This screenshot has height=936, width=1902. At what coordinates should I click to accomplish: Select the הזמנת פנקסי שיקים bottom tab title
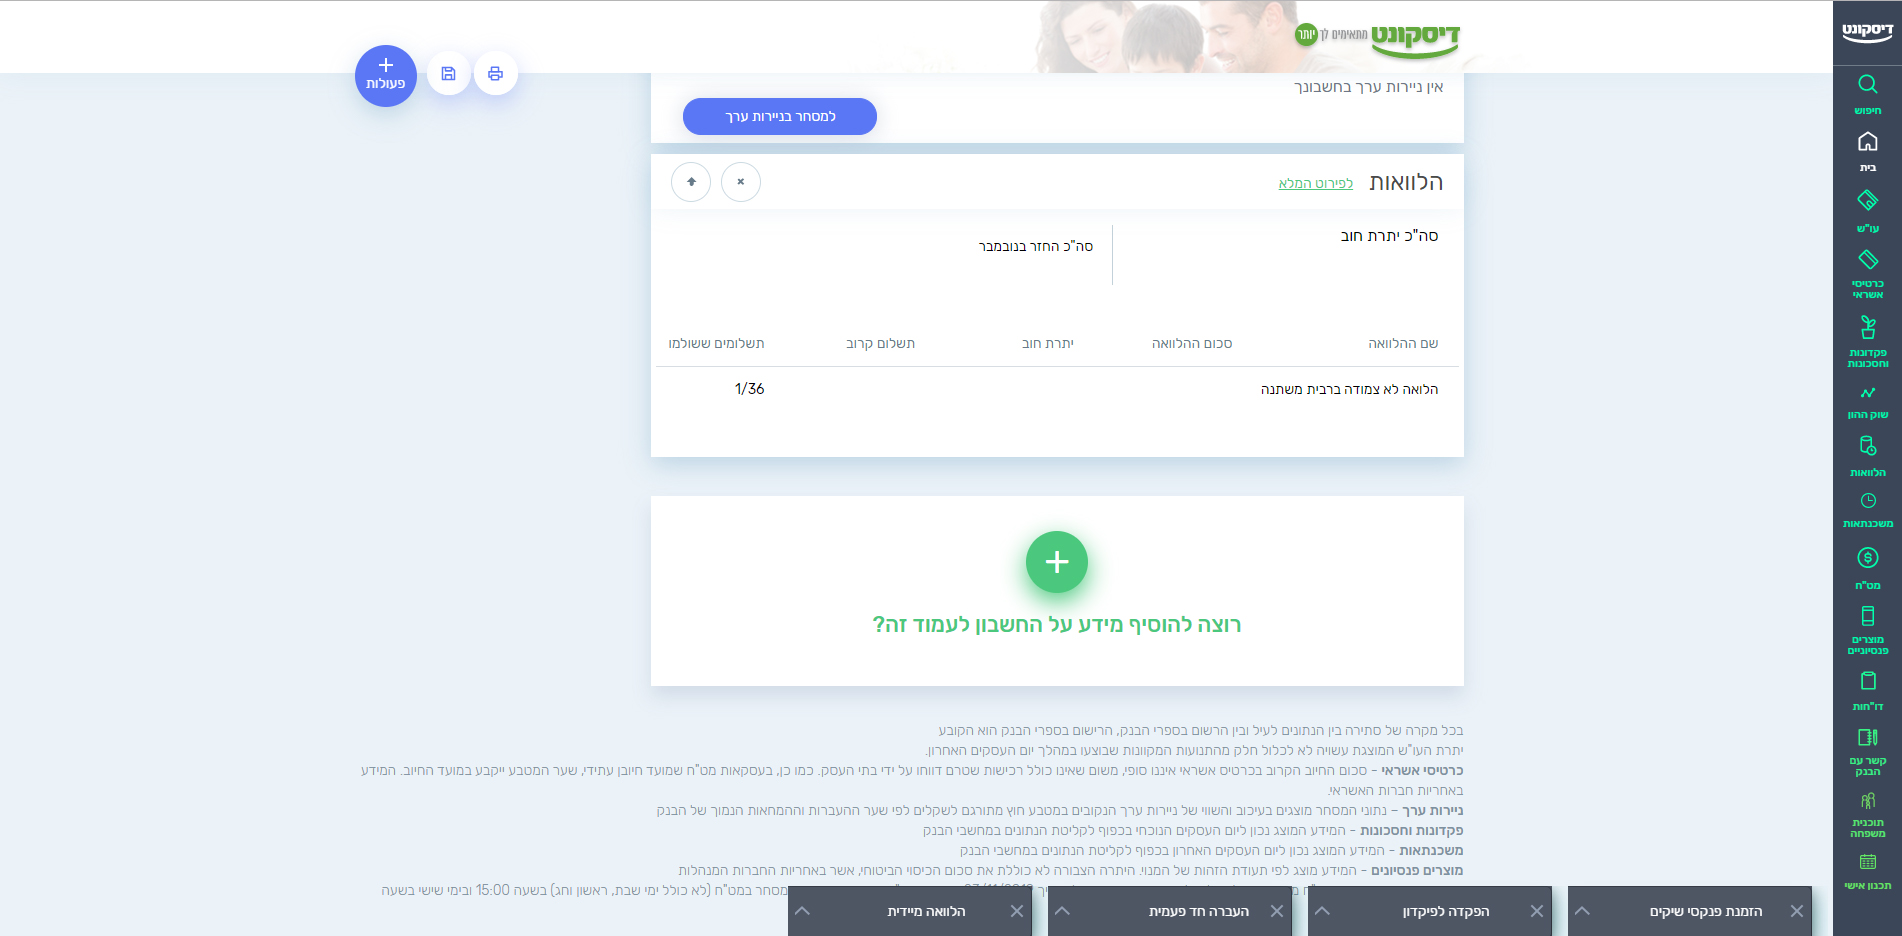[1706, 911]
